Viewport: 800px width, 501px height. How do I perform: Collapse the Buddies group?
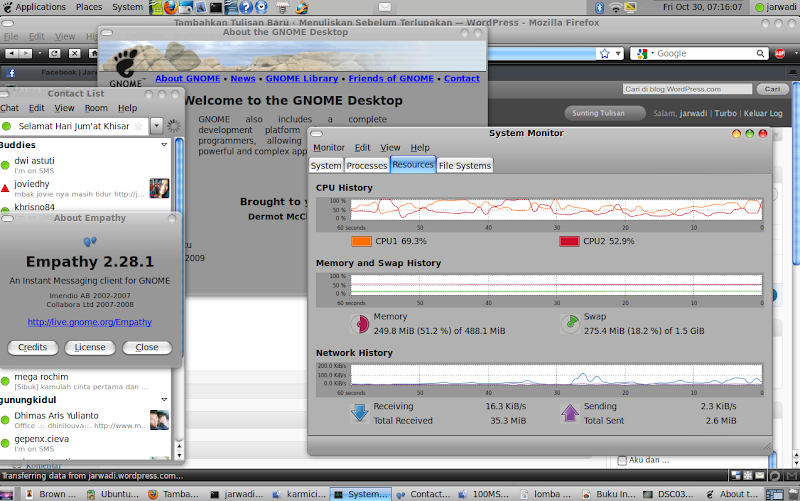[164, 145]
